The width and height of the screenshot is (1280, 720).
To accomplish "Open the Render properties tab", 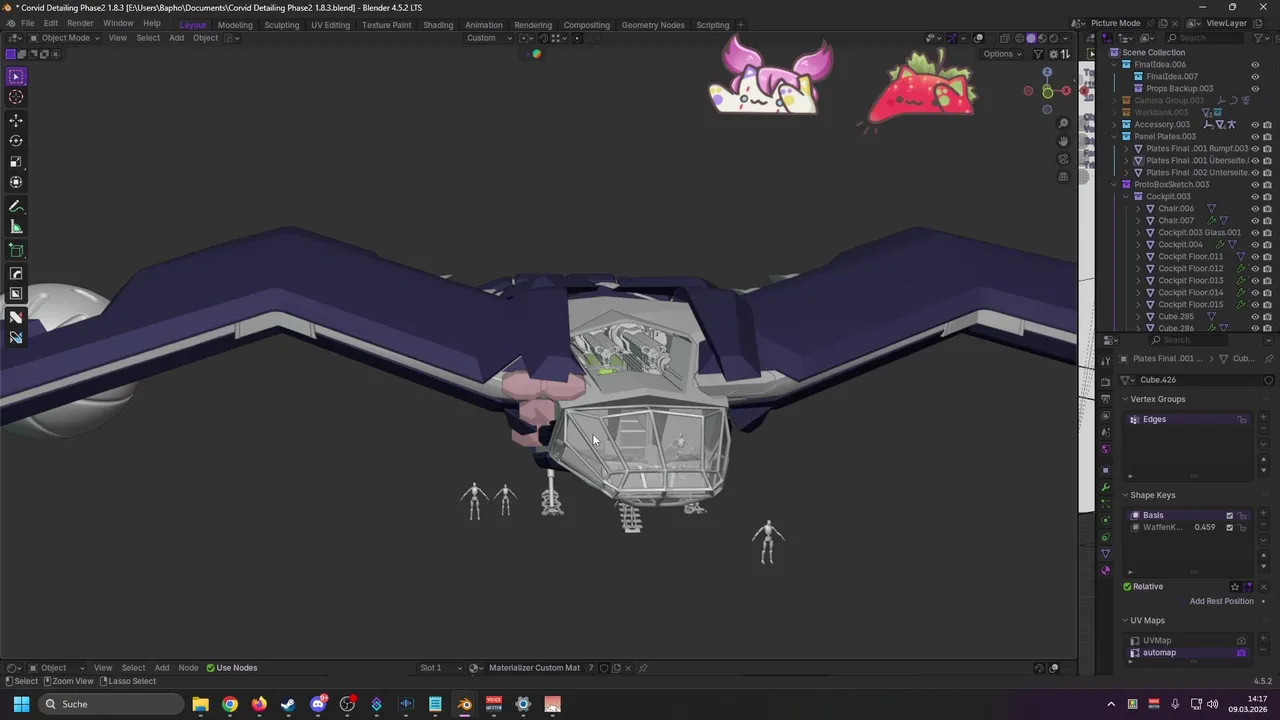I will pyautogui.click(x=1105, y=382).
